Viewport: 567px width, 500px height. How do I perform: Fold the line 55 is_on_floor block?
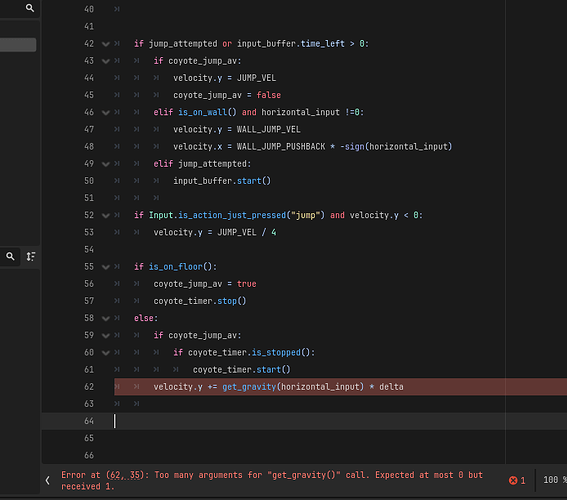[x=106, y=267]
